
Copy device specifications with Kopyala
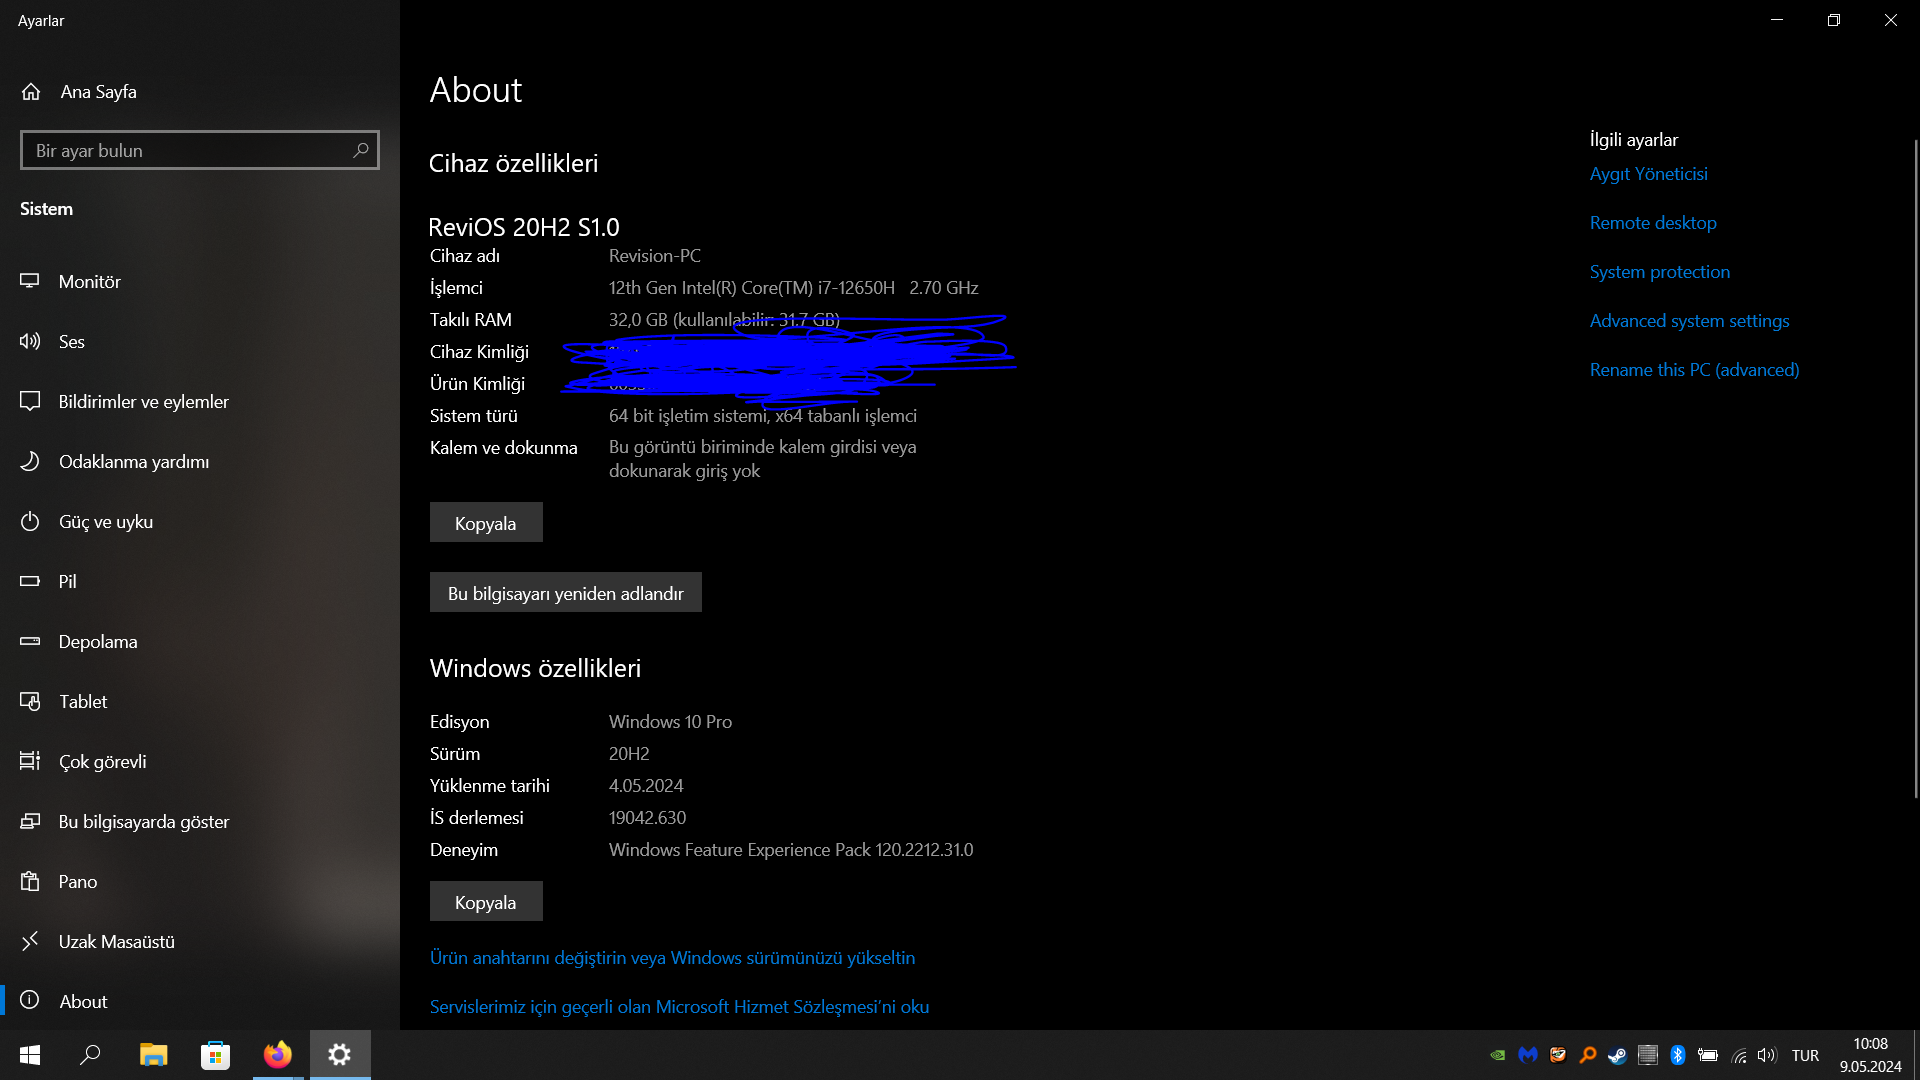486,523
